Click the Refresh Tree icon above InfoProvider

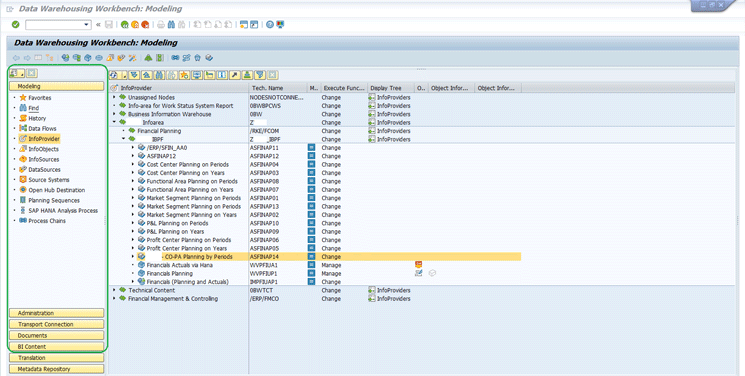pyautogui.click(x=114, y=75)
